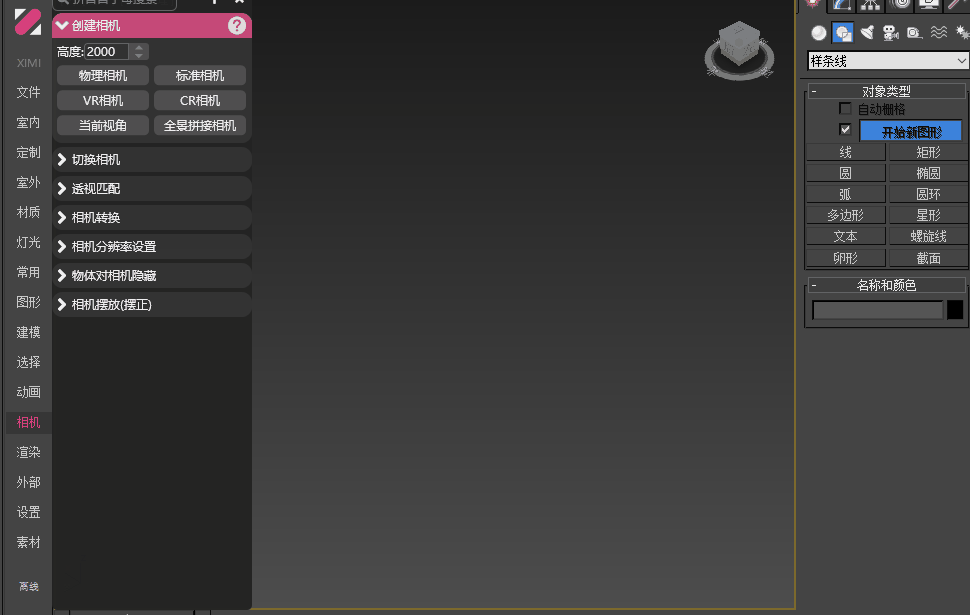
Task: Click the 当前视角 button
Action: 103,126
